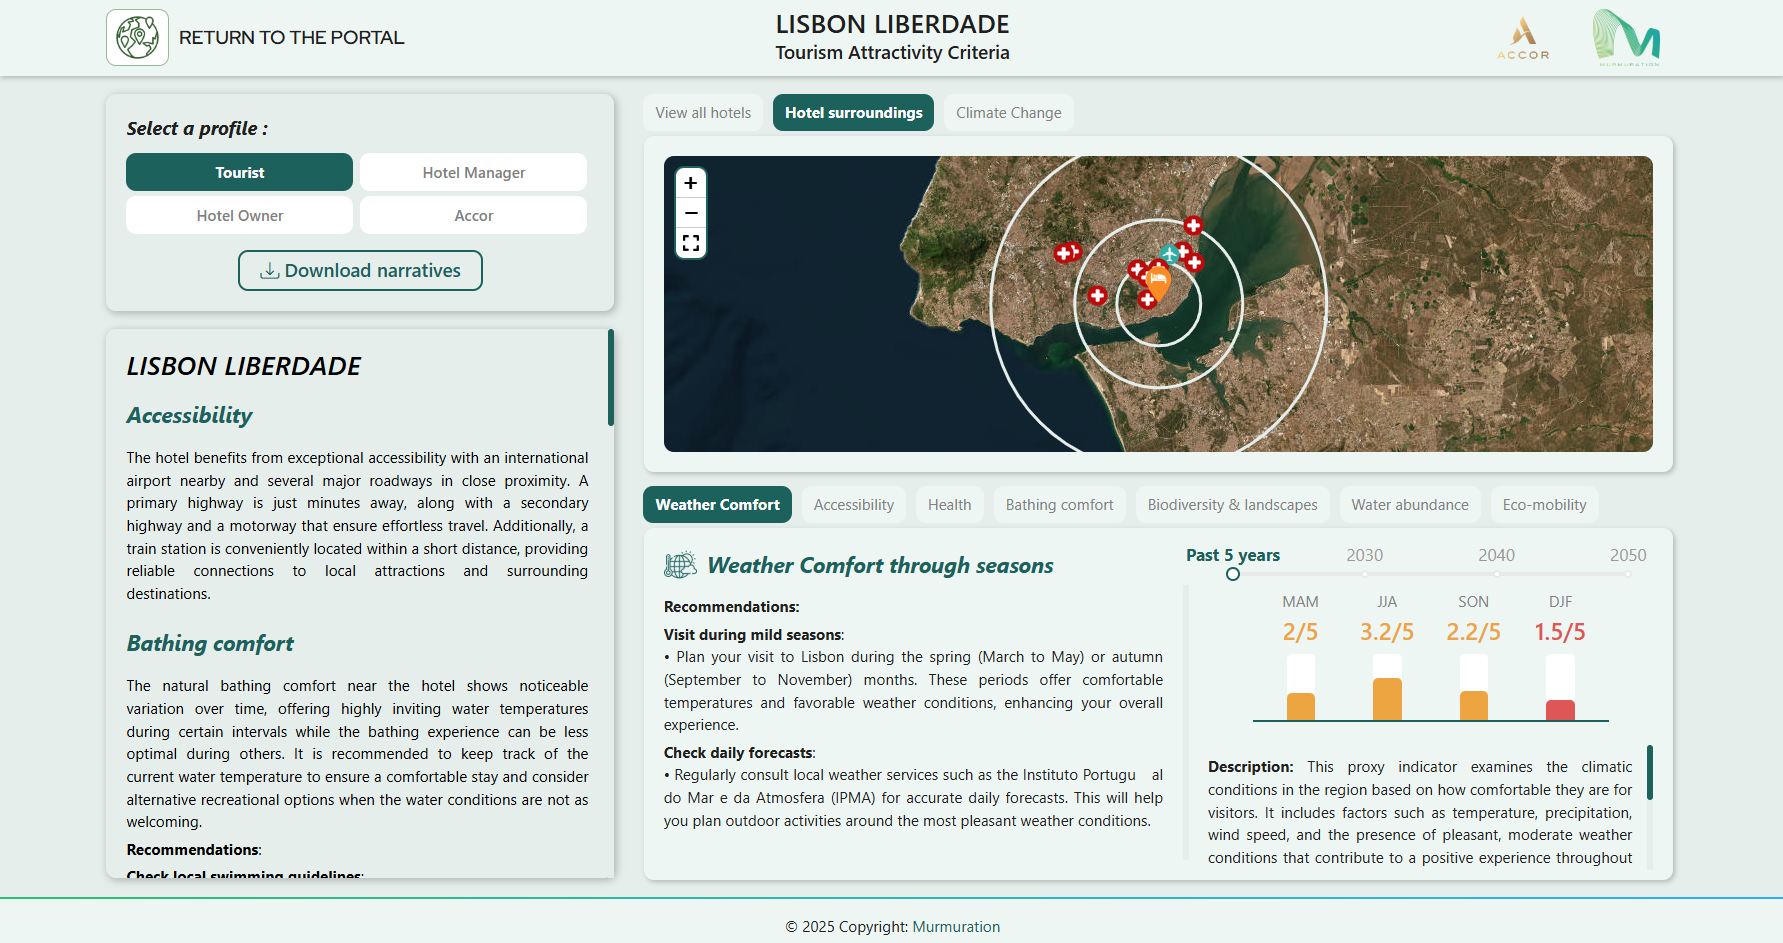Set the timeline slider to 2040
1783x943 pixels.
point(1496,574)
